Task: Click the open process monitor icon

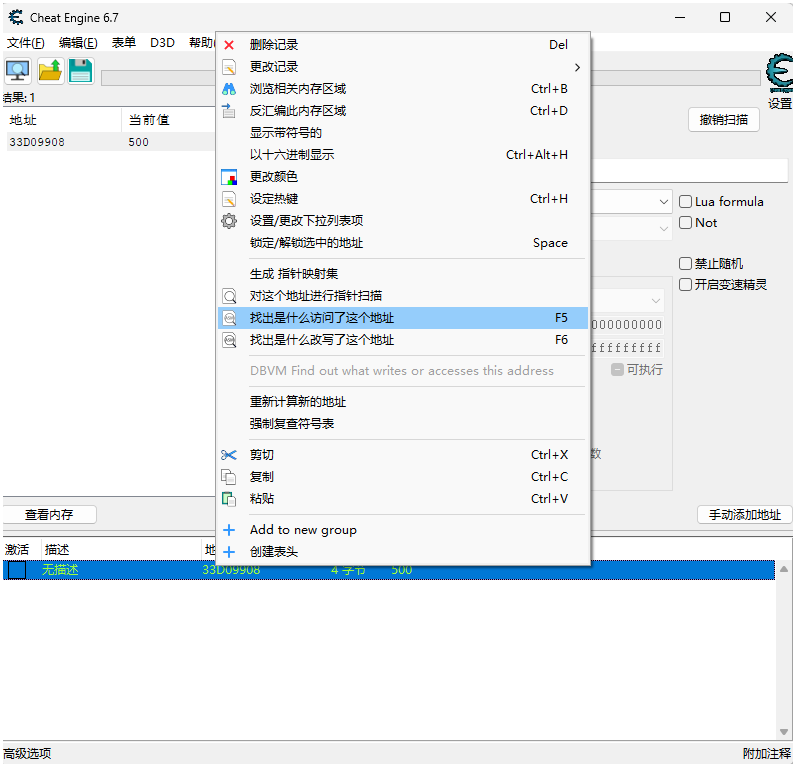Action: [17, 71]
